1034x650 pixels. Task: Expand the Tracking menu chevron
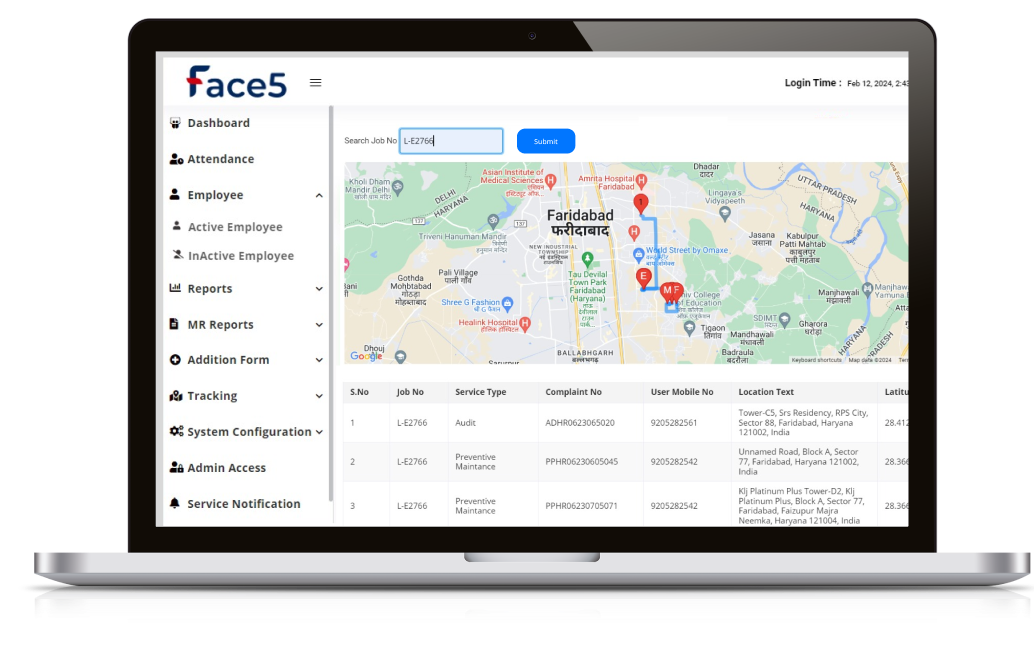319,397
